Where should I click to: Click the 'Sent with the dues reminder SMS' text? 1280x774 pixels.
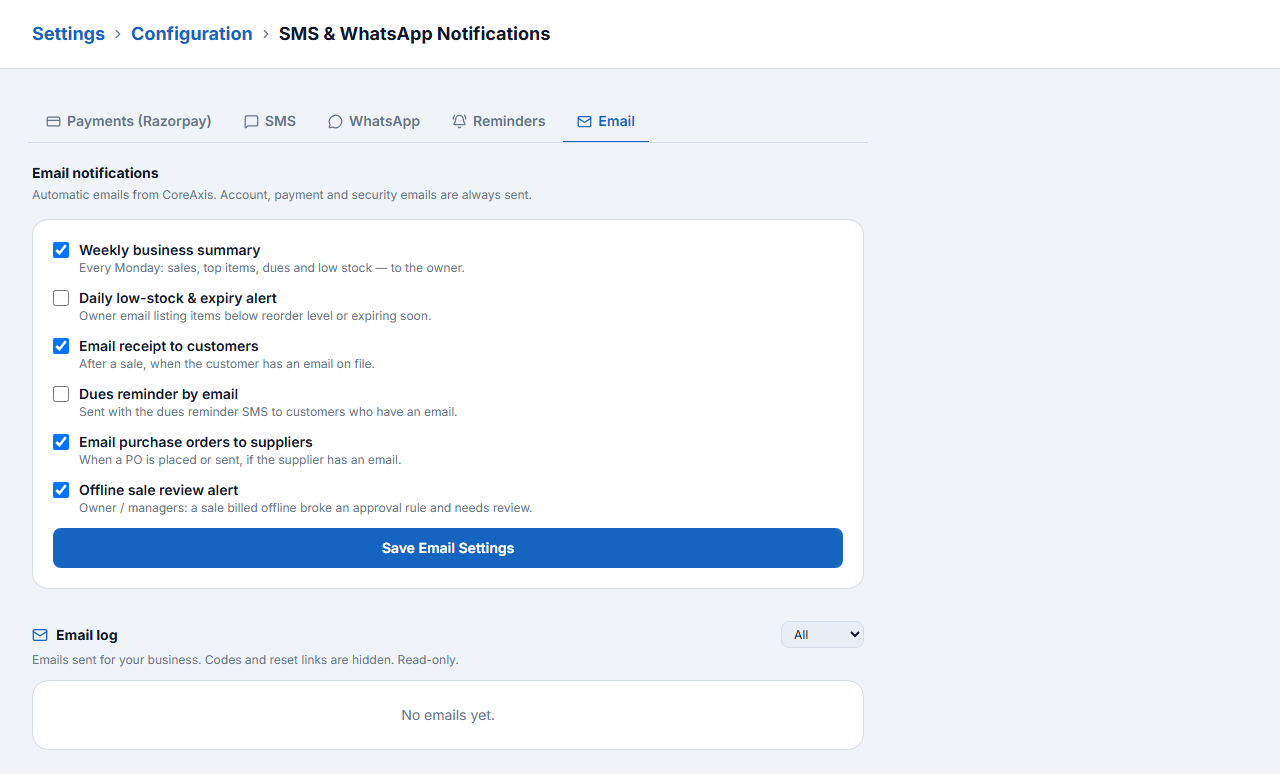(x=268, y=412)
